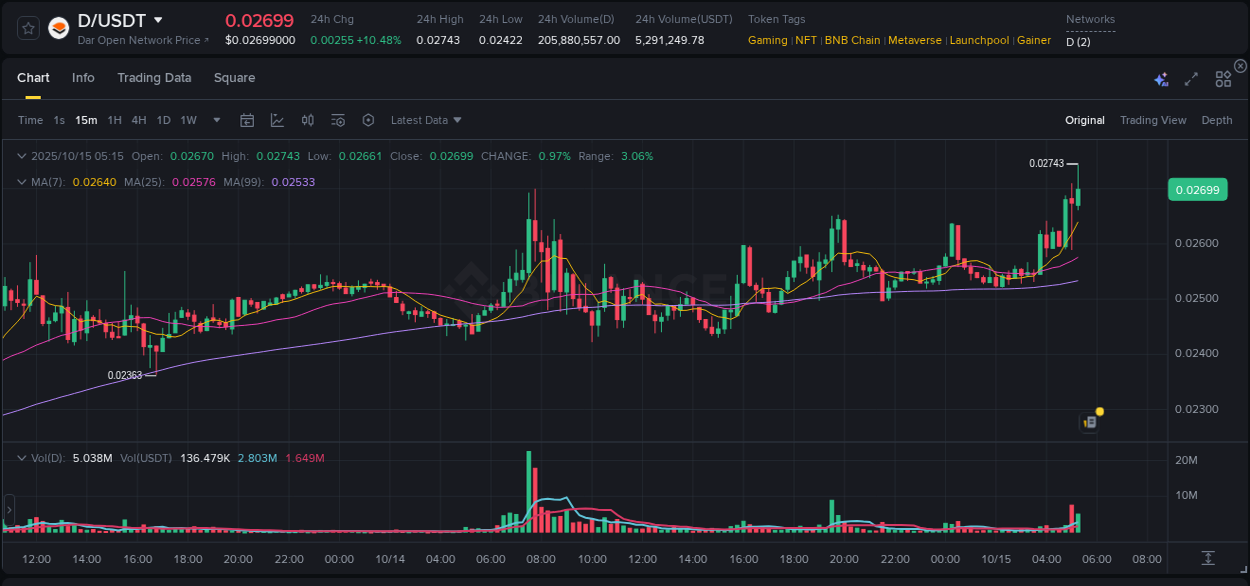Open the Info tab
Viewport: 1250px width, 586px height.
(83, 77)
